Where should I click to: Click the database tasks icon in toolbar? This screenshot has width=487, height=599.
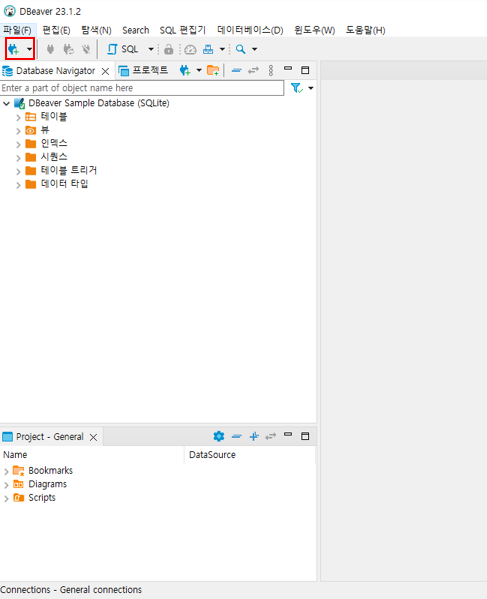tap(208, 49)
